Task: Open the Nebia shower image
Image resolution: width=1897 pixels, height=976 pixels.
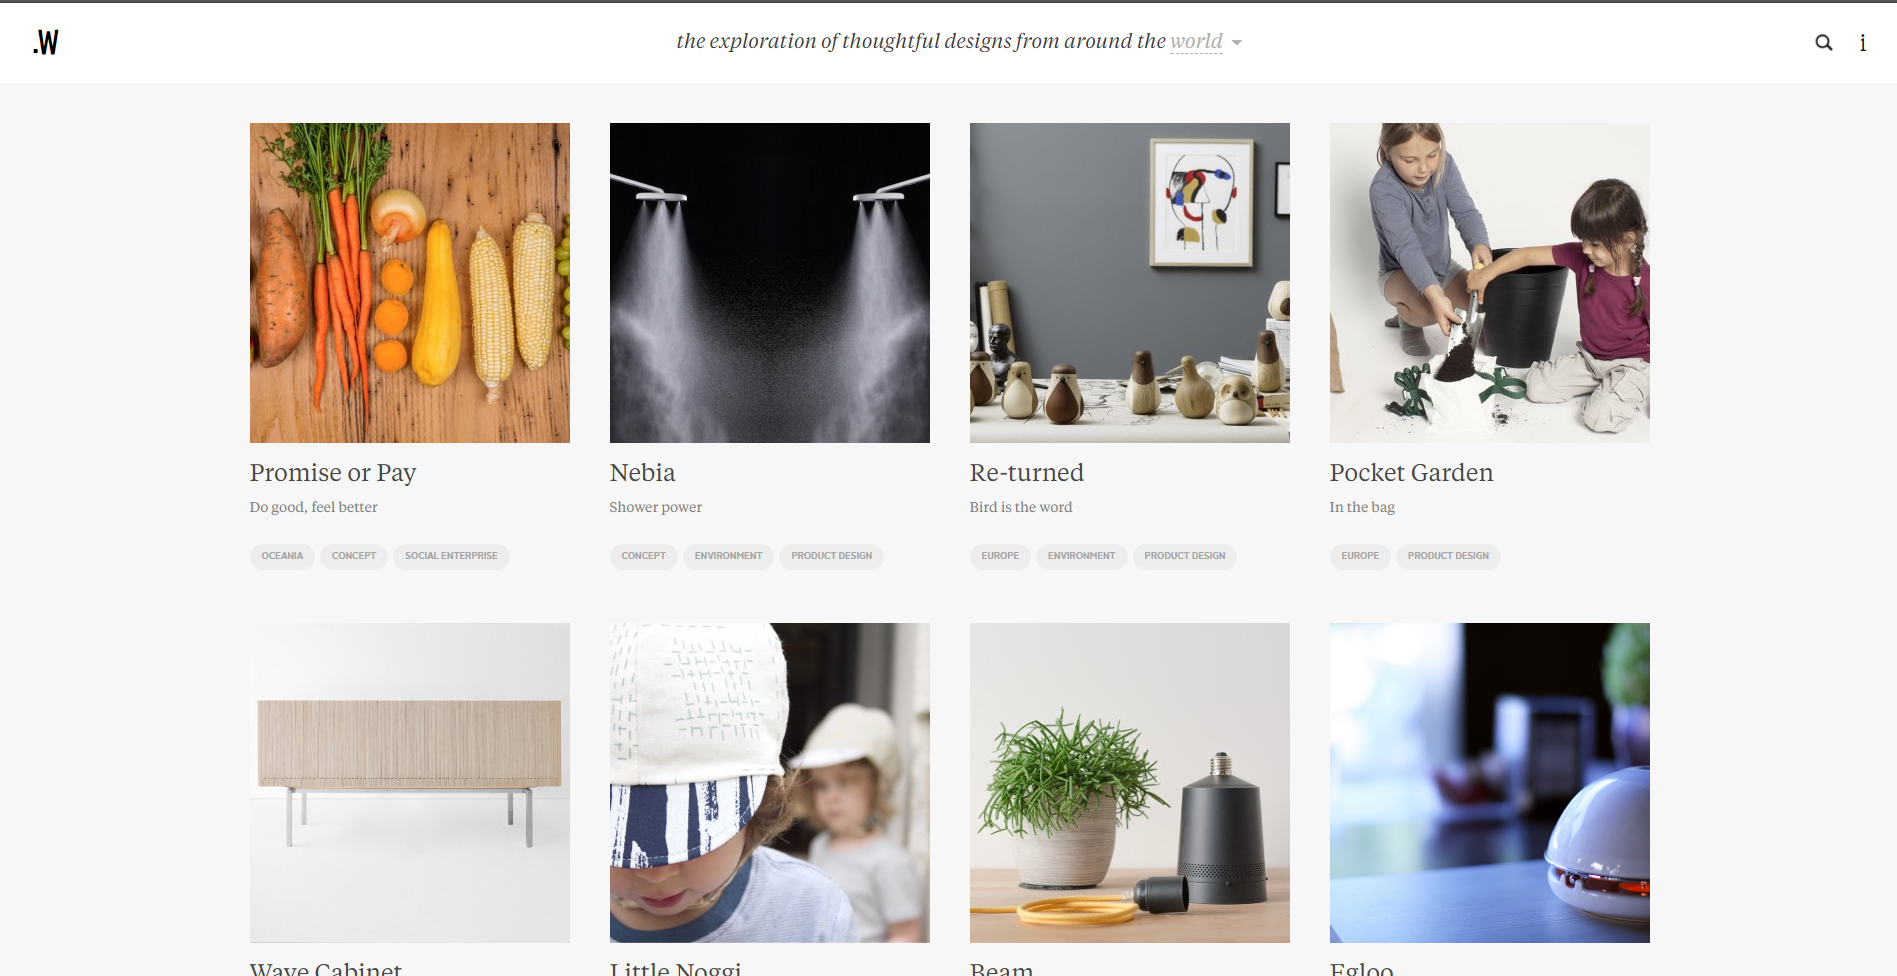Action: [x=770, y=283]
